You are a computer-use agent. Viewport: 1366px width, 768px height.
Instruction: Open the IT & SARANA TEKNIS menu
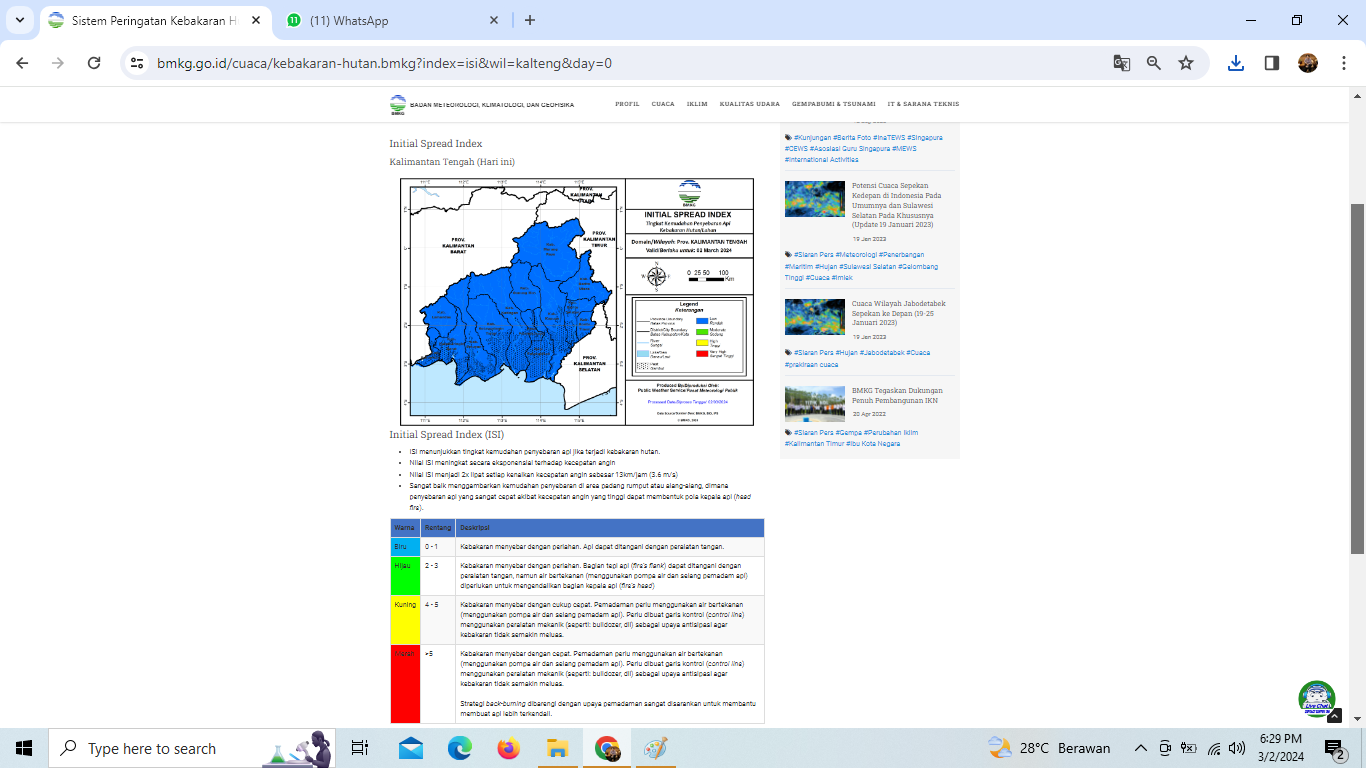[923, 104]
